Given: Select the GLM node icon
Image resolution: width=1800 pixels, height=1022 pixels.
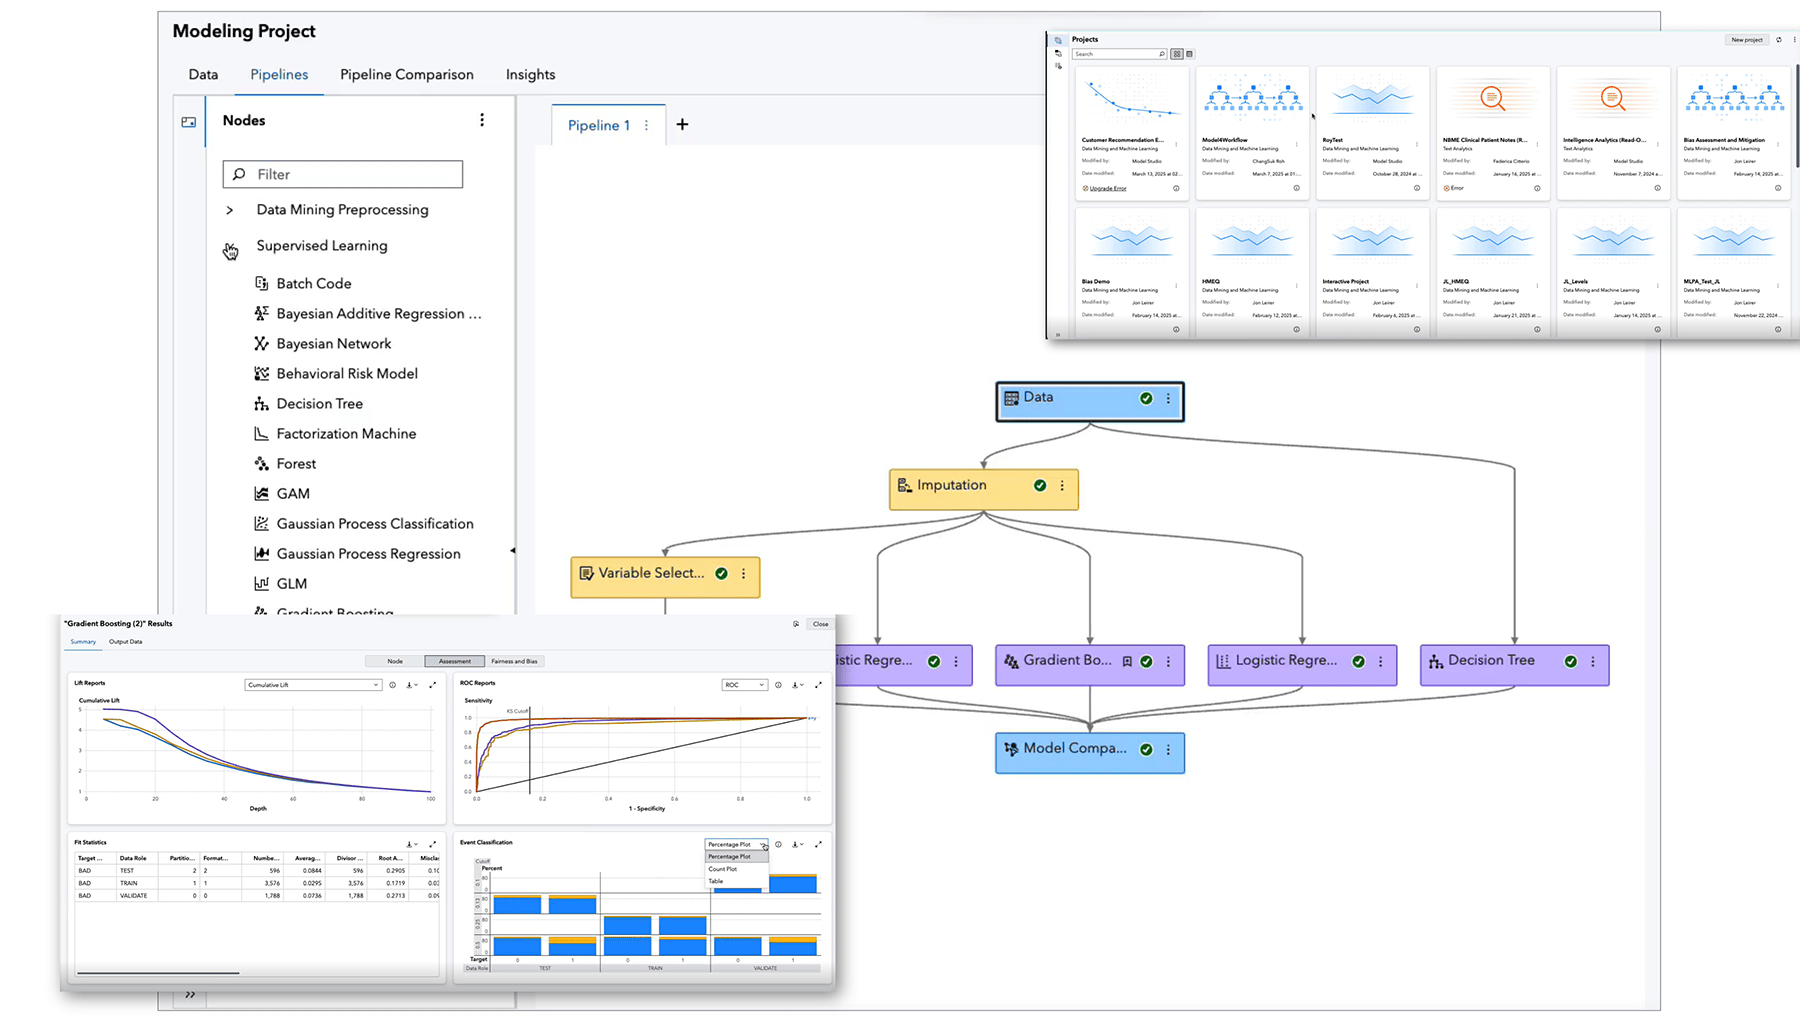Looking at the screenshot, I should pyautogui.click(x=261, y=583).
